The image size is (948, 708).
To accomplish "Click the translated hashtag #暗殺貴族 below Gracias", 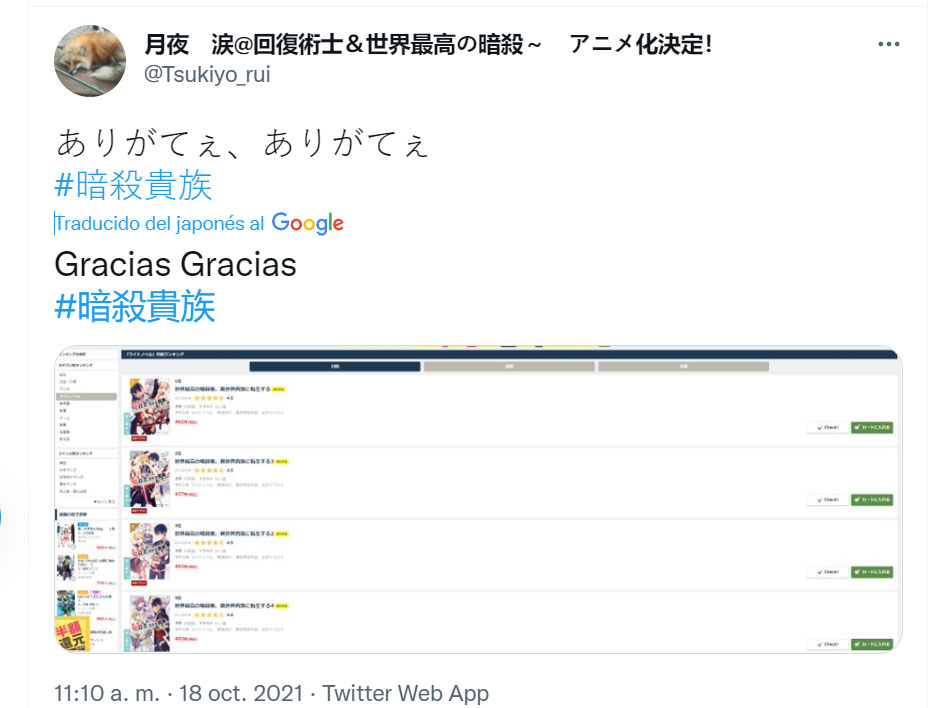I will [135, 306].
